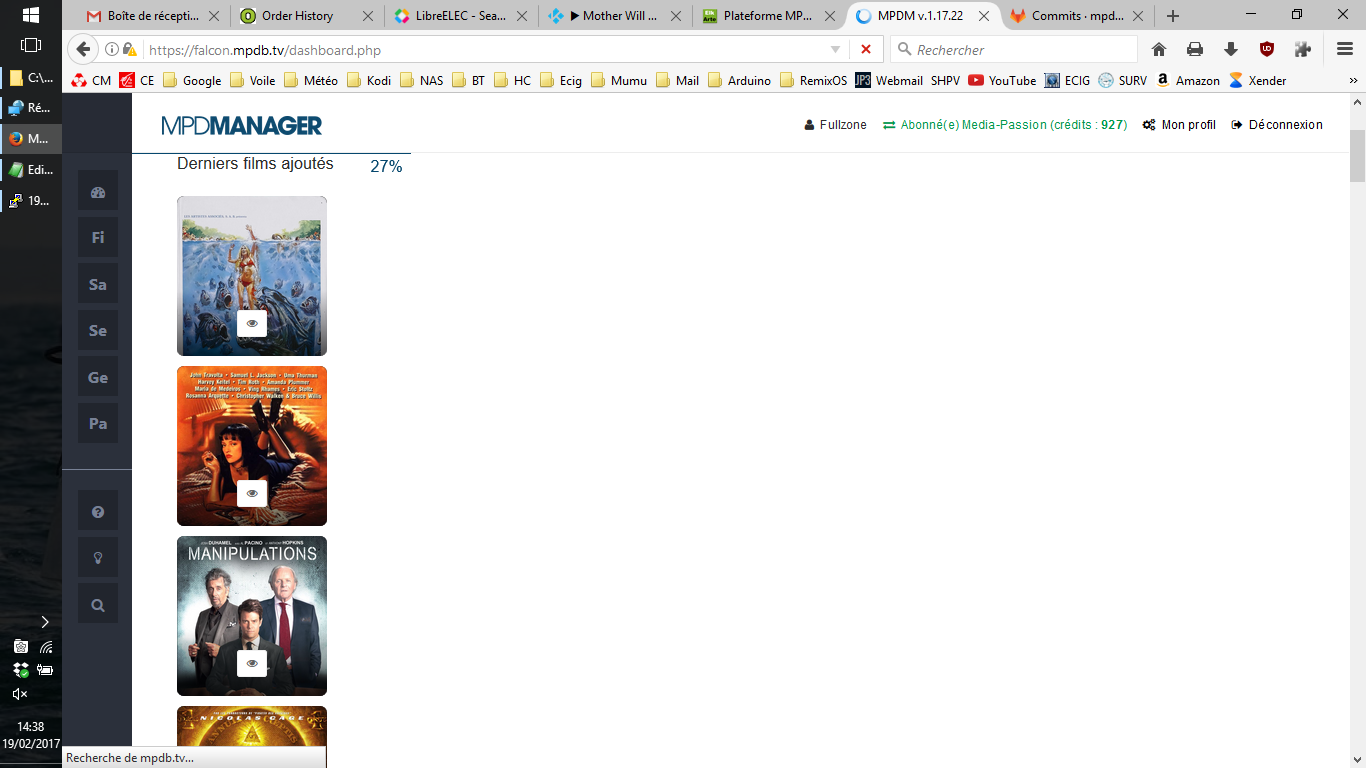
Task: Stop page loading with the red X
Action: click(866, 50)
